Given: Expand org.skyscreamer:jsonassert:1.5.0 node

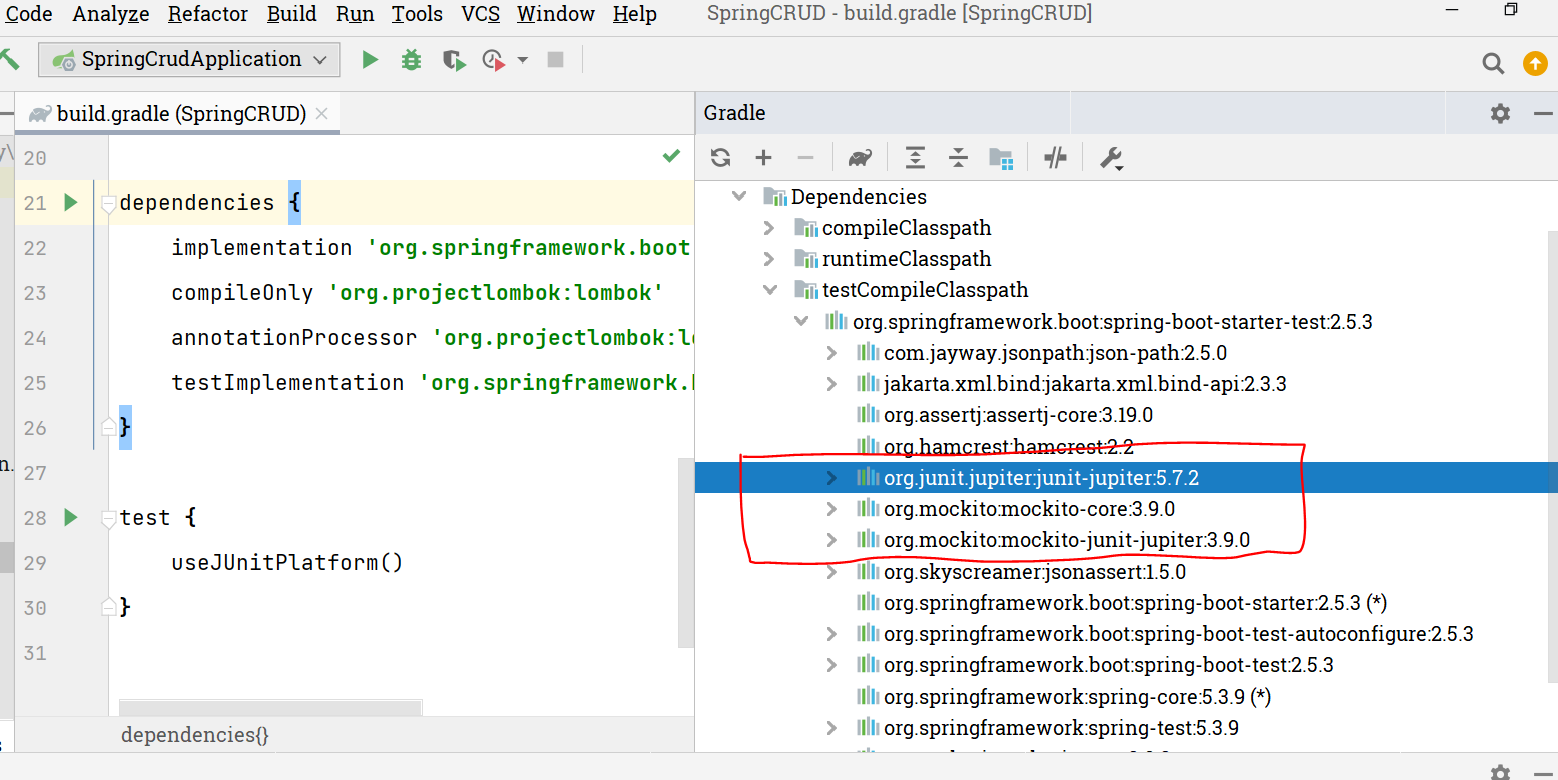Looking at the screenshot, I should pos(832,572).
